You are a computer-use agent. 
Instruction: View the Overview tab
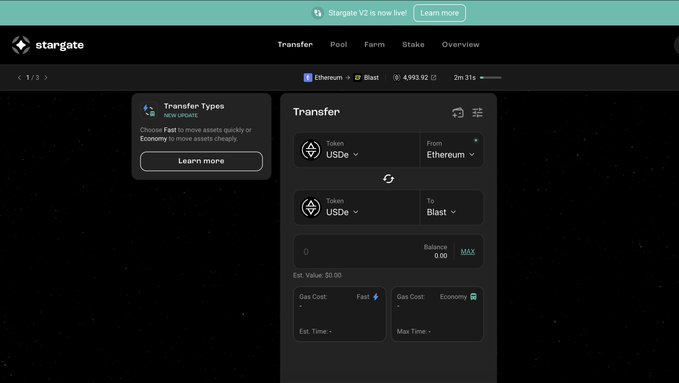click(460, 45)
